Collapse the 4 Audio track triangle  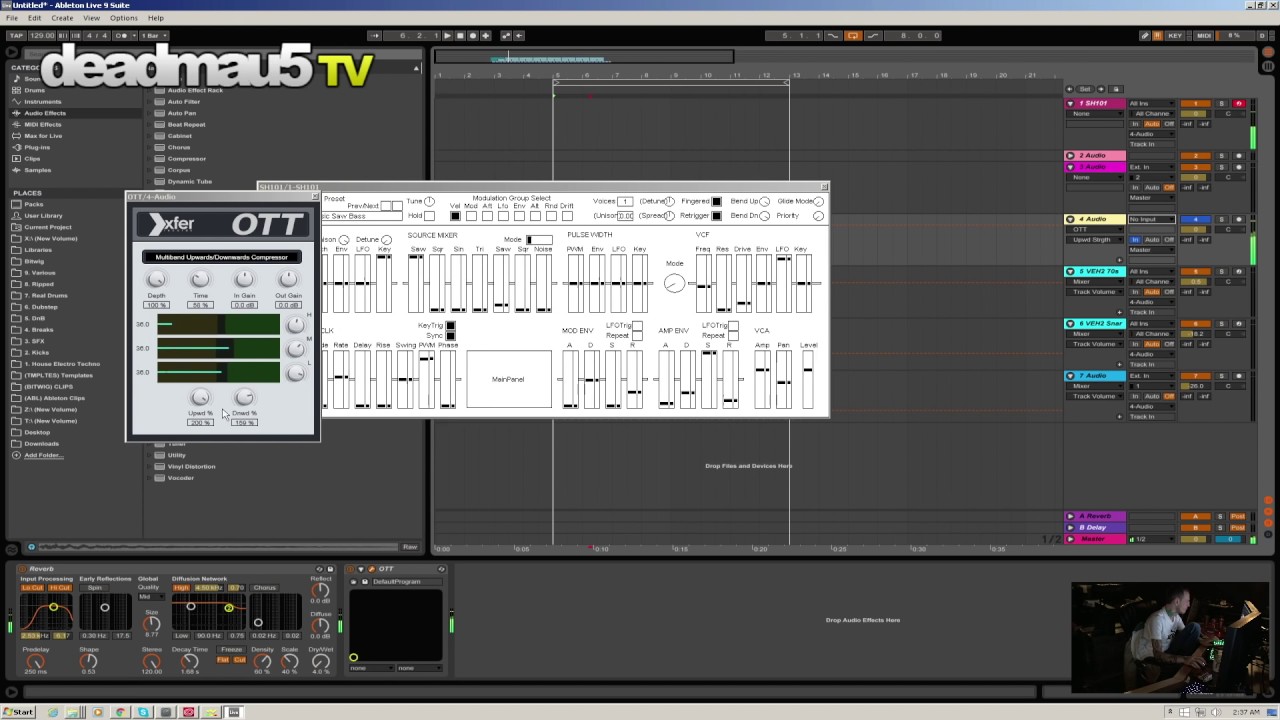click(1070, 219)
